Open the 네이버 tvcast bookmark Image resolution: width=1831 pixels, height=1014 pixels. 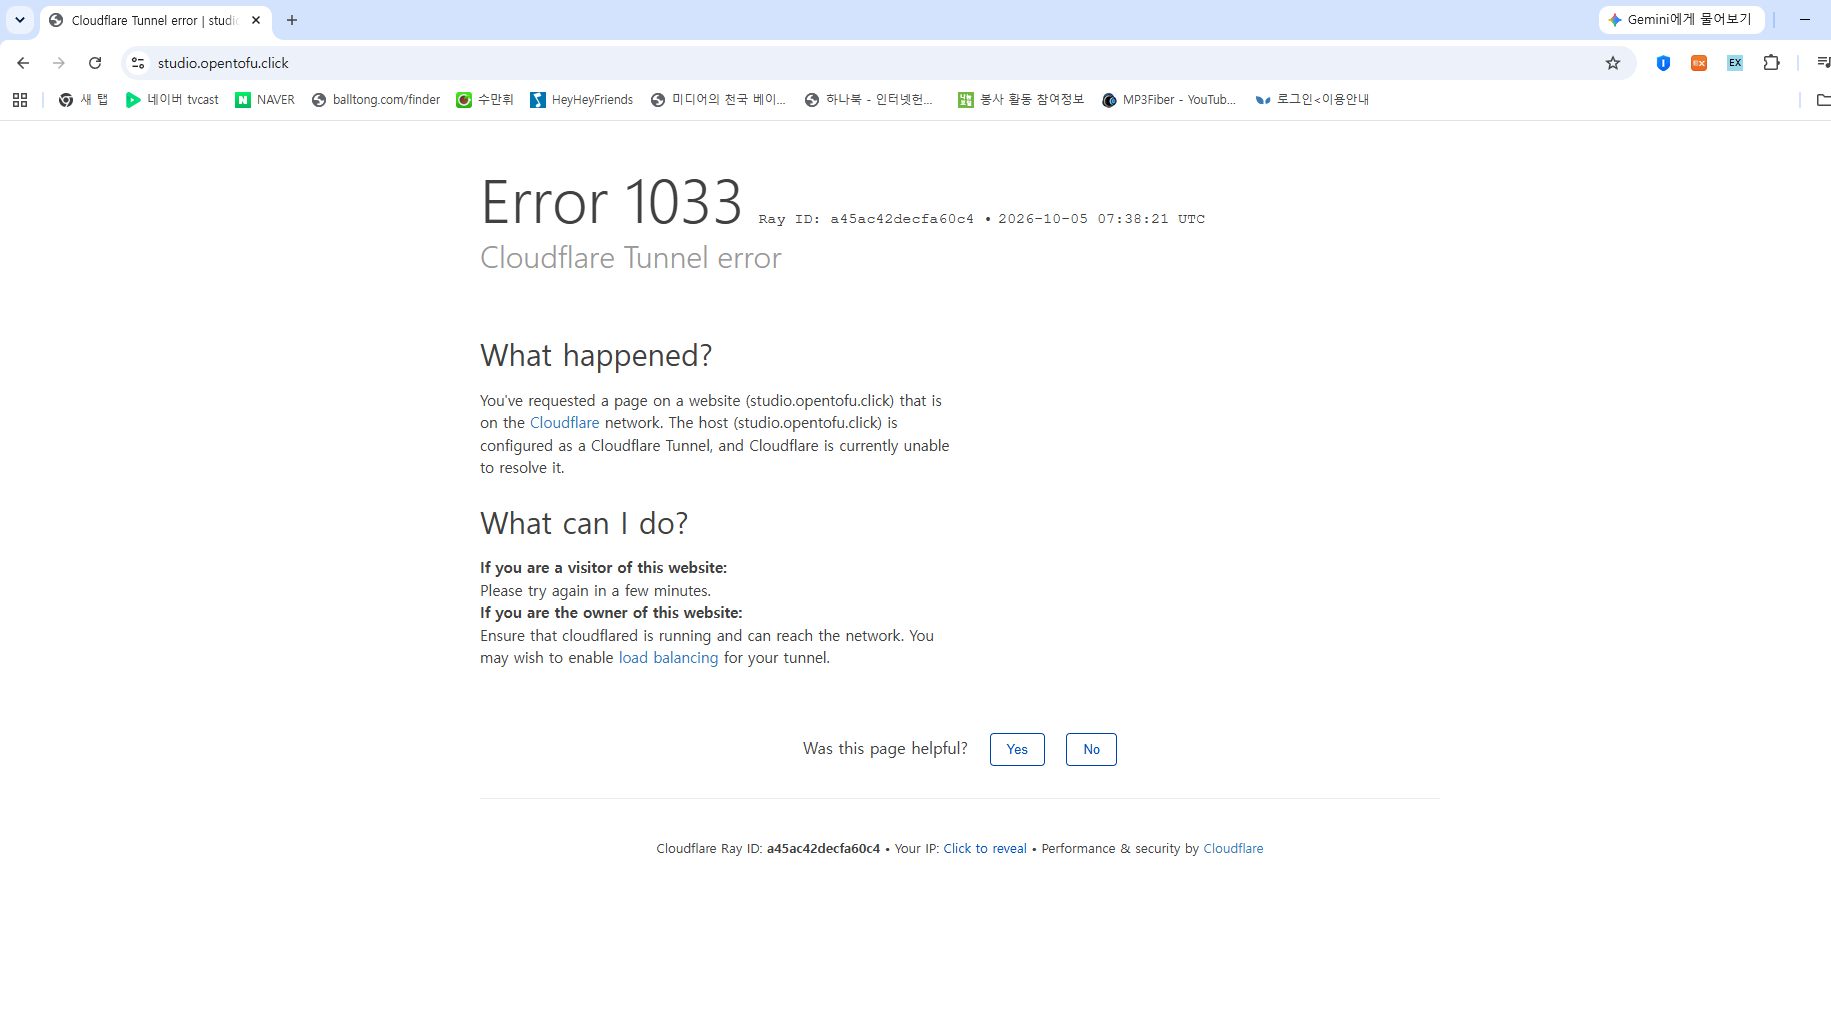pos(172,100)
